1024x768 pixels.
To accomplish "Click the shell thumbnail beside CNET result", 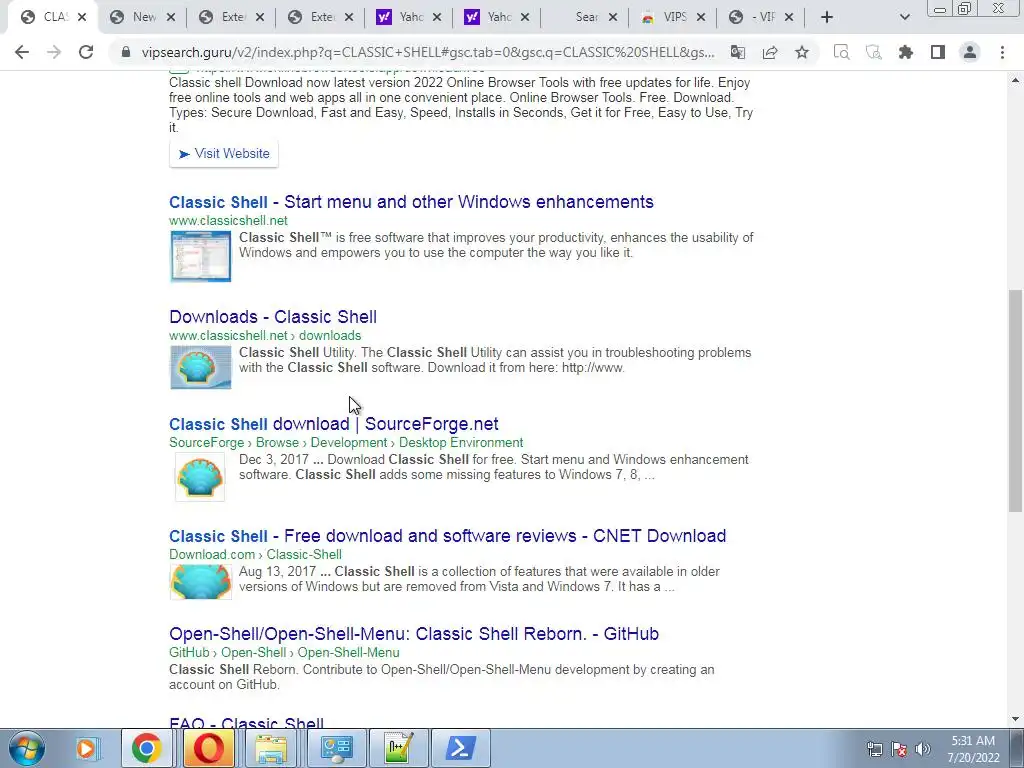I will click(x=200, y=581).
